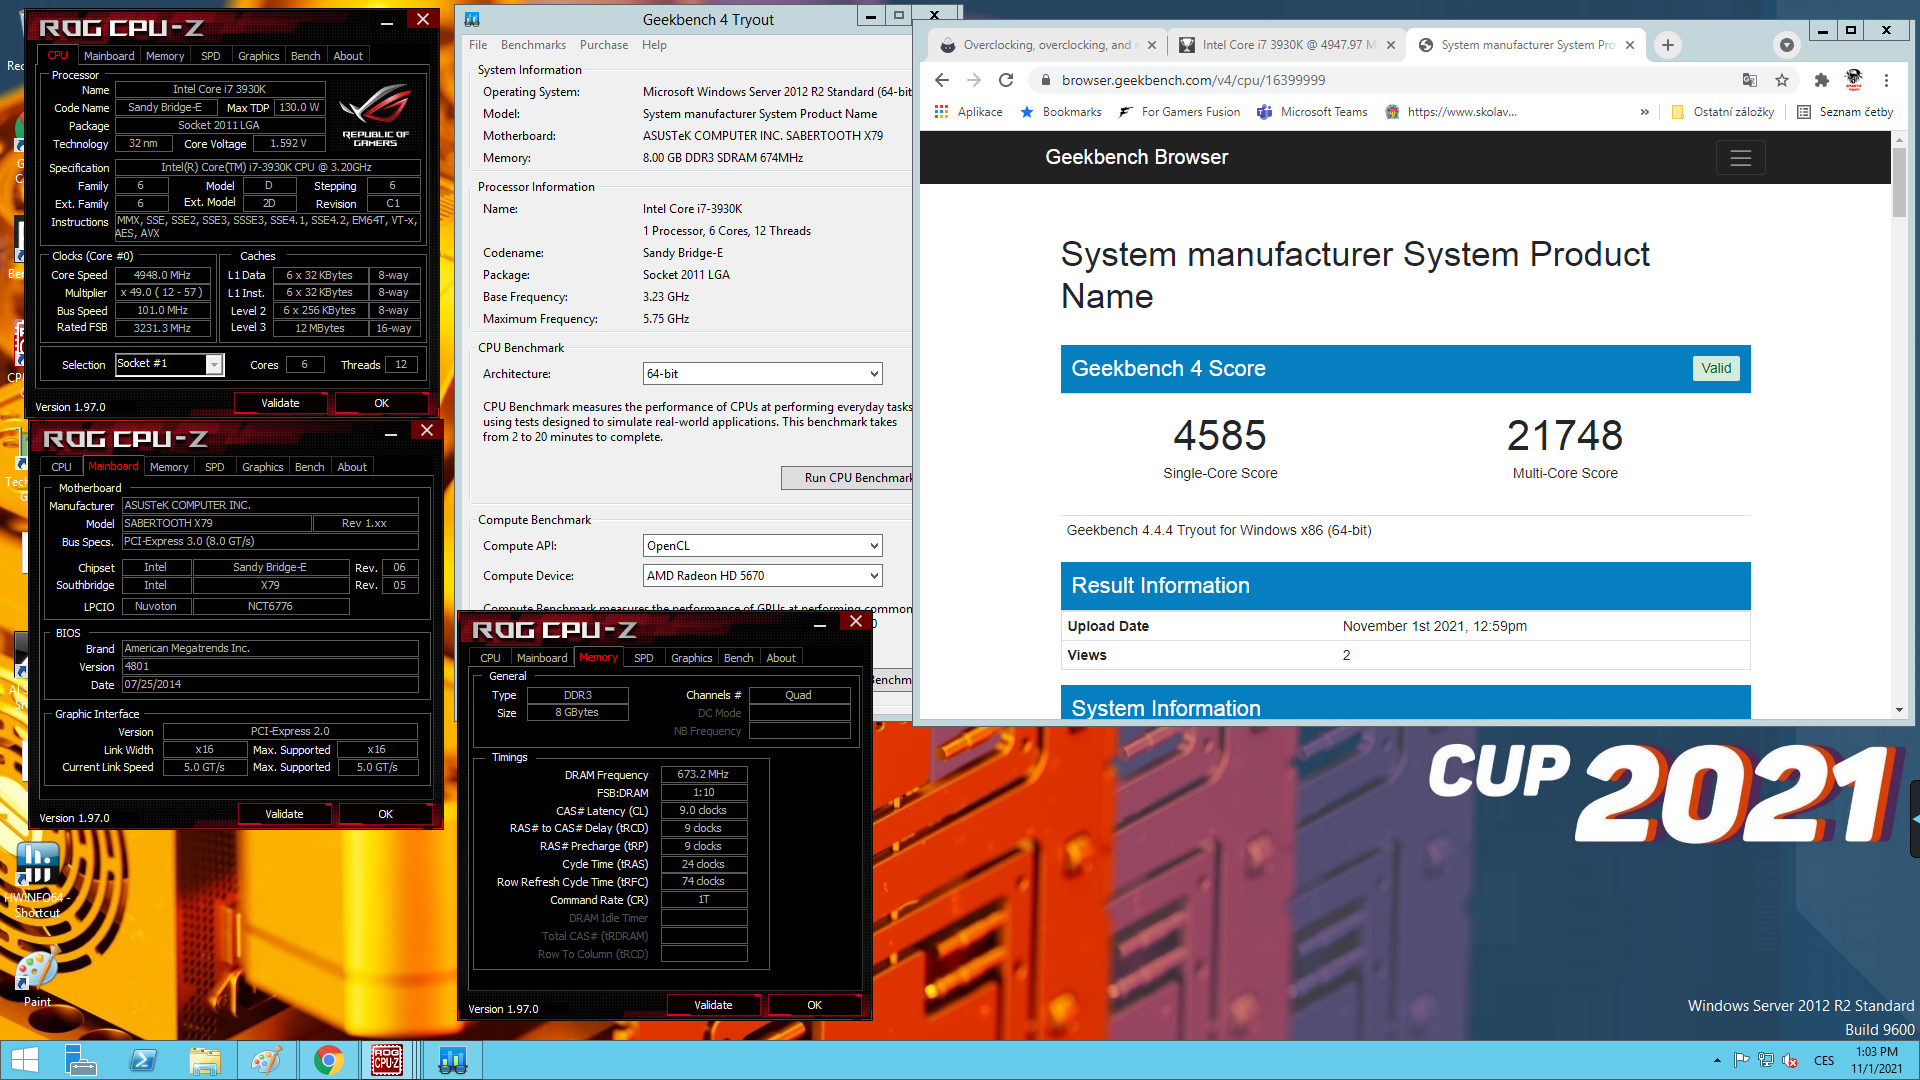Open Memory tab in top CPU-Z window
The image size is (1920, 1080).
click(165, 56)
